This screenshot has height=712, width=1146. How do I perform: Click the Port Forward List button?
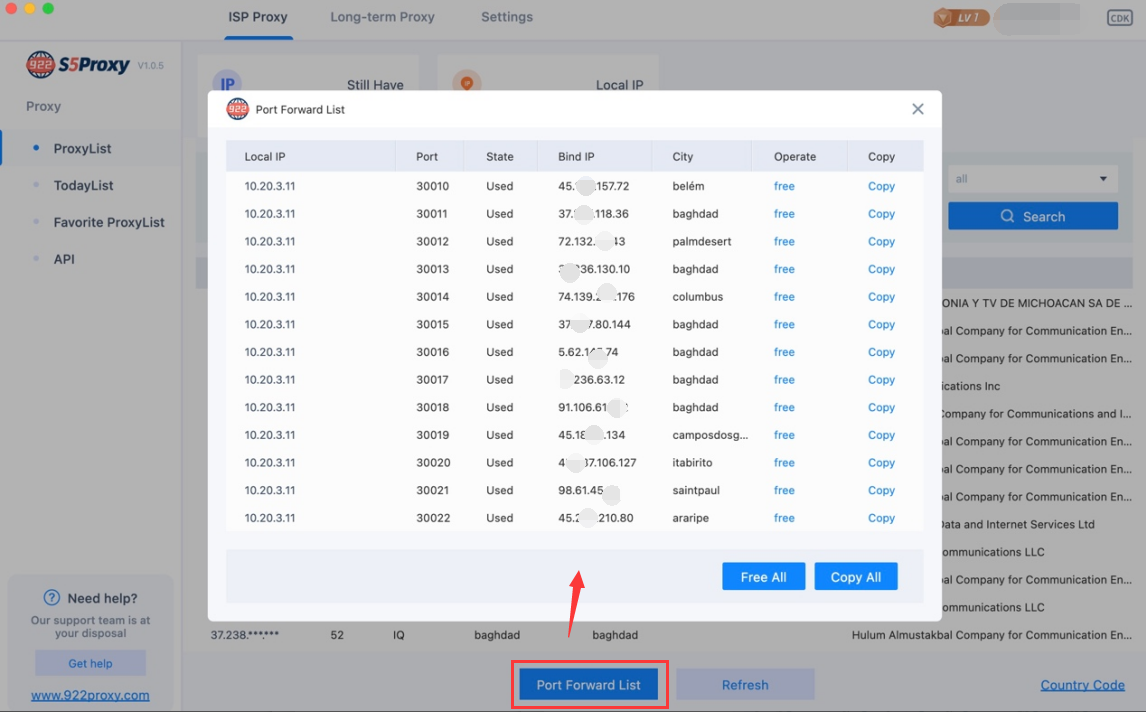click(x=588, y=685)
